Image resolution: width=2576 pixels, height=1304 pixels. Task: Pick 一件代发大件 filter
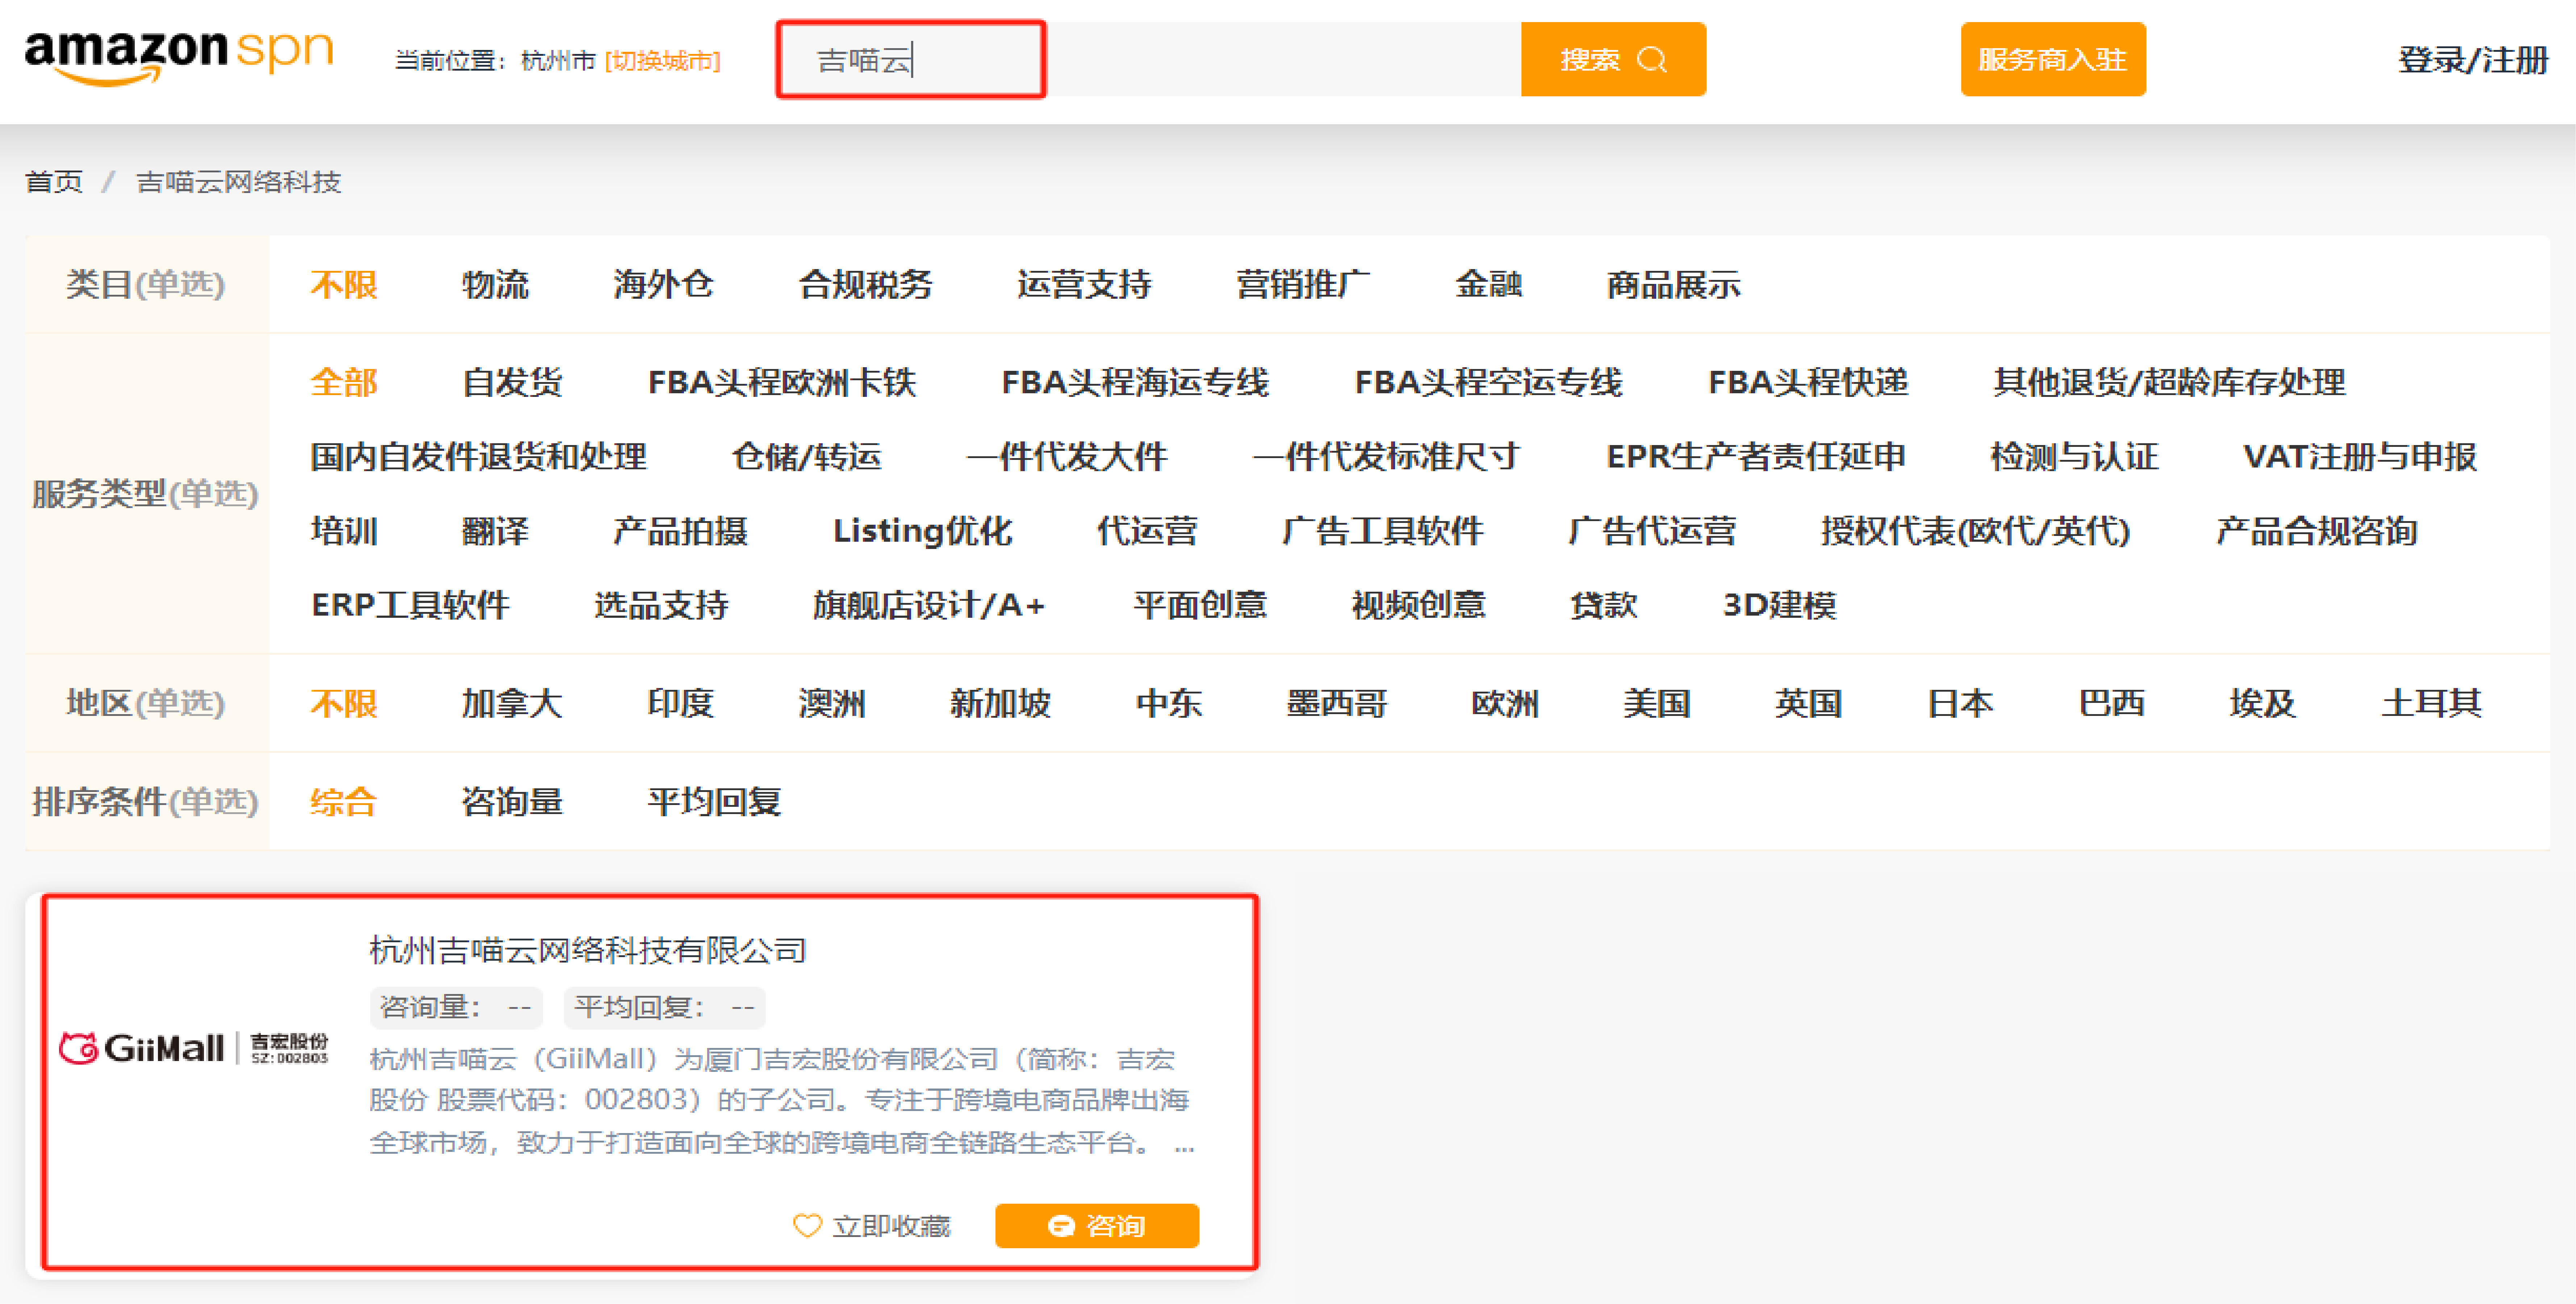click(x=1067, y=457)
